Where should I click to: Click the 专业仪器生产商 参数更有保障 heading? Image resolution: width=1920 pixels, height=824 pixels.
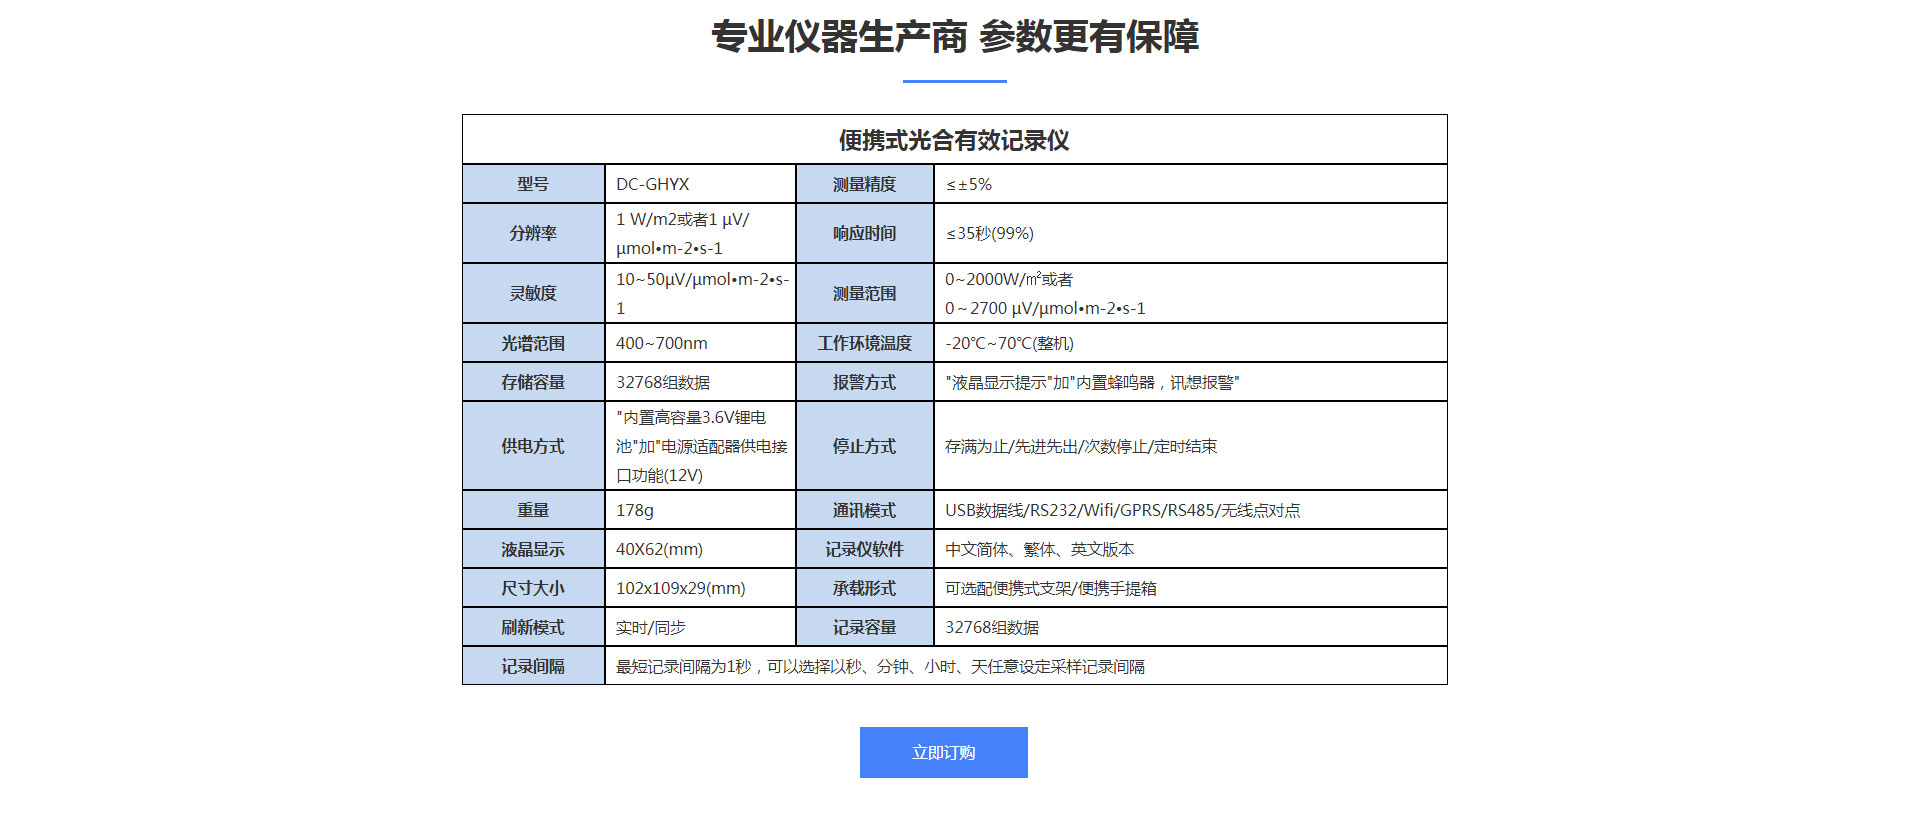pyautogui.click(x=954, y=37)
